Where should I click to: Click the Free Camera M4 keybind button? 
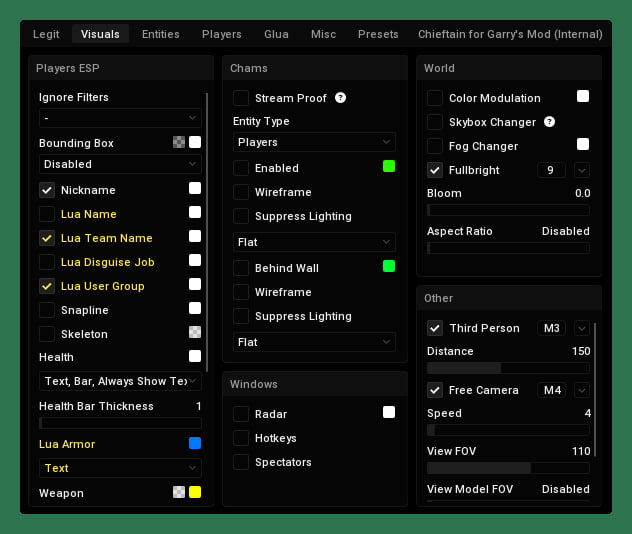coord(551,390)
